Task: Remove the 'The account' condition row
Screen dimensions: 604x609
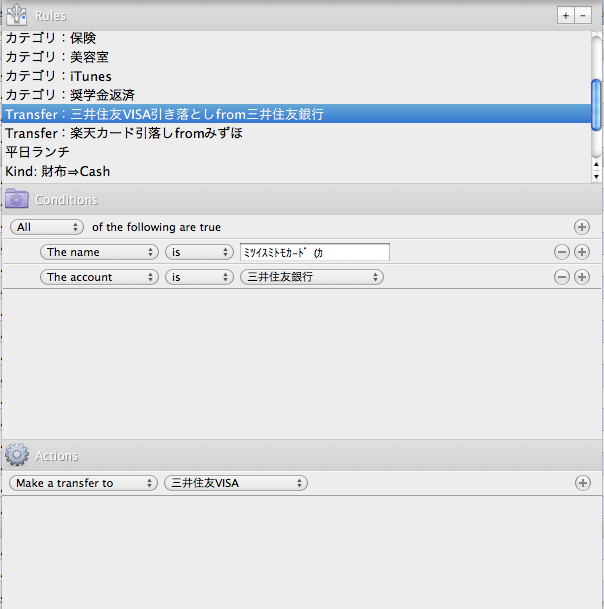Action: pos(562,277)
